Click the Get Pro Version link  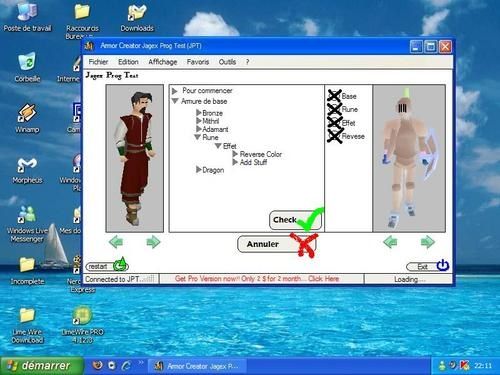click(x=257, y=279)
